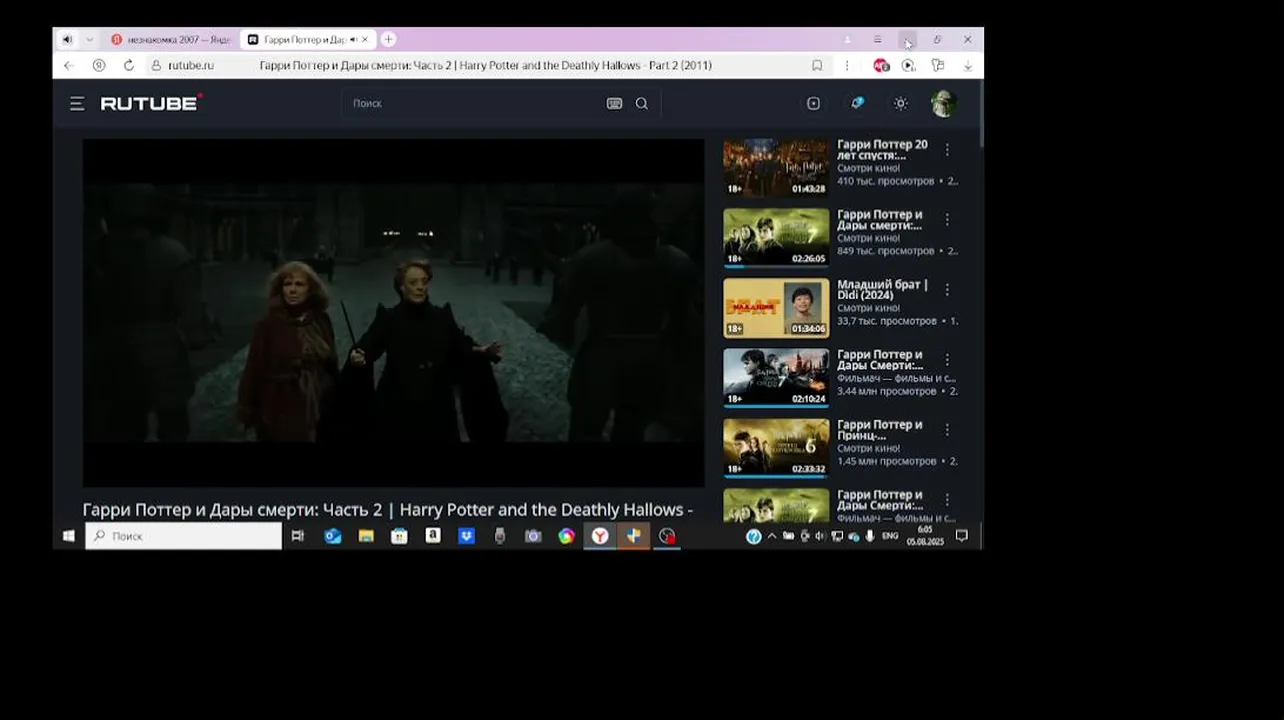Select the 'Гарри Поттер и Дар' tab
Viewport: 1284px width, 720px height.
[x=306, y=39]
